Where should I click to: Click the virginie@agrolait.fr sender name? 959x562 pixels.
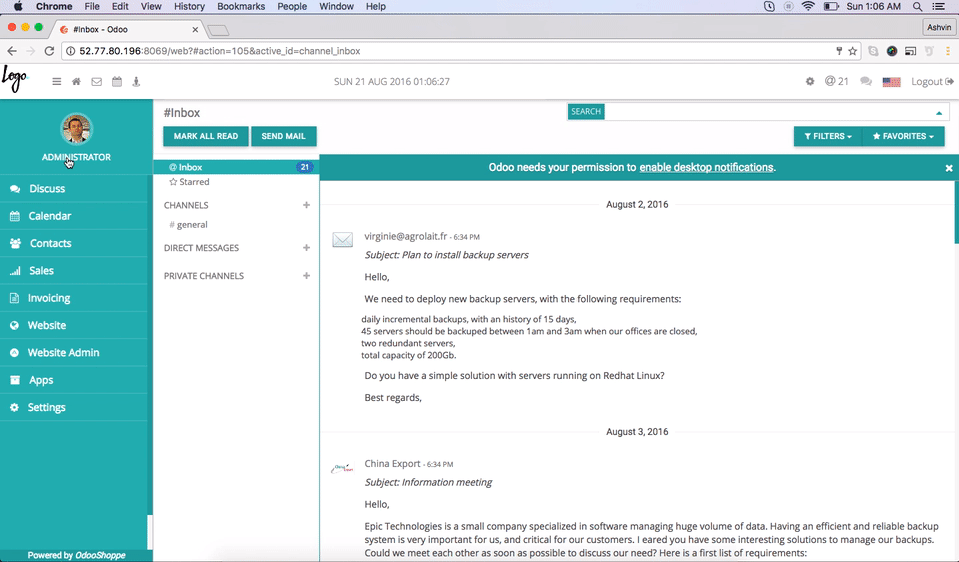pos(405,236)
